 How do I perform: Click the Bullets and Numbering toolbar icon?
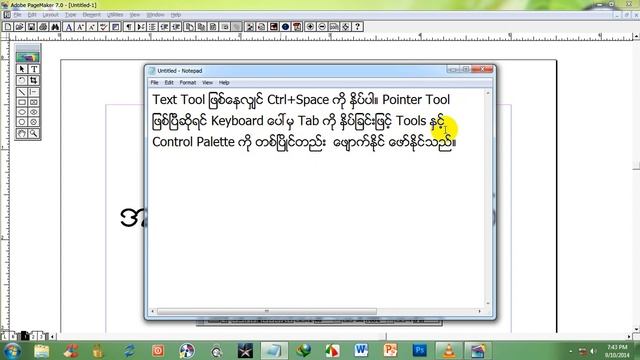153,27
